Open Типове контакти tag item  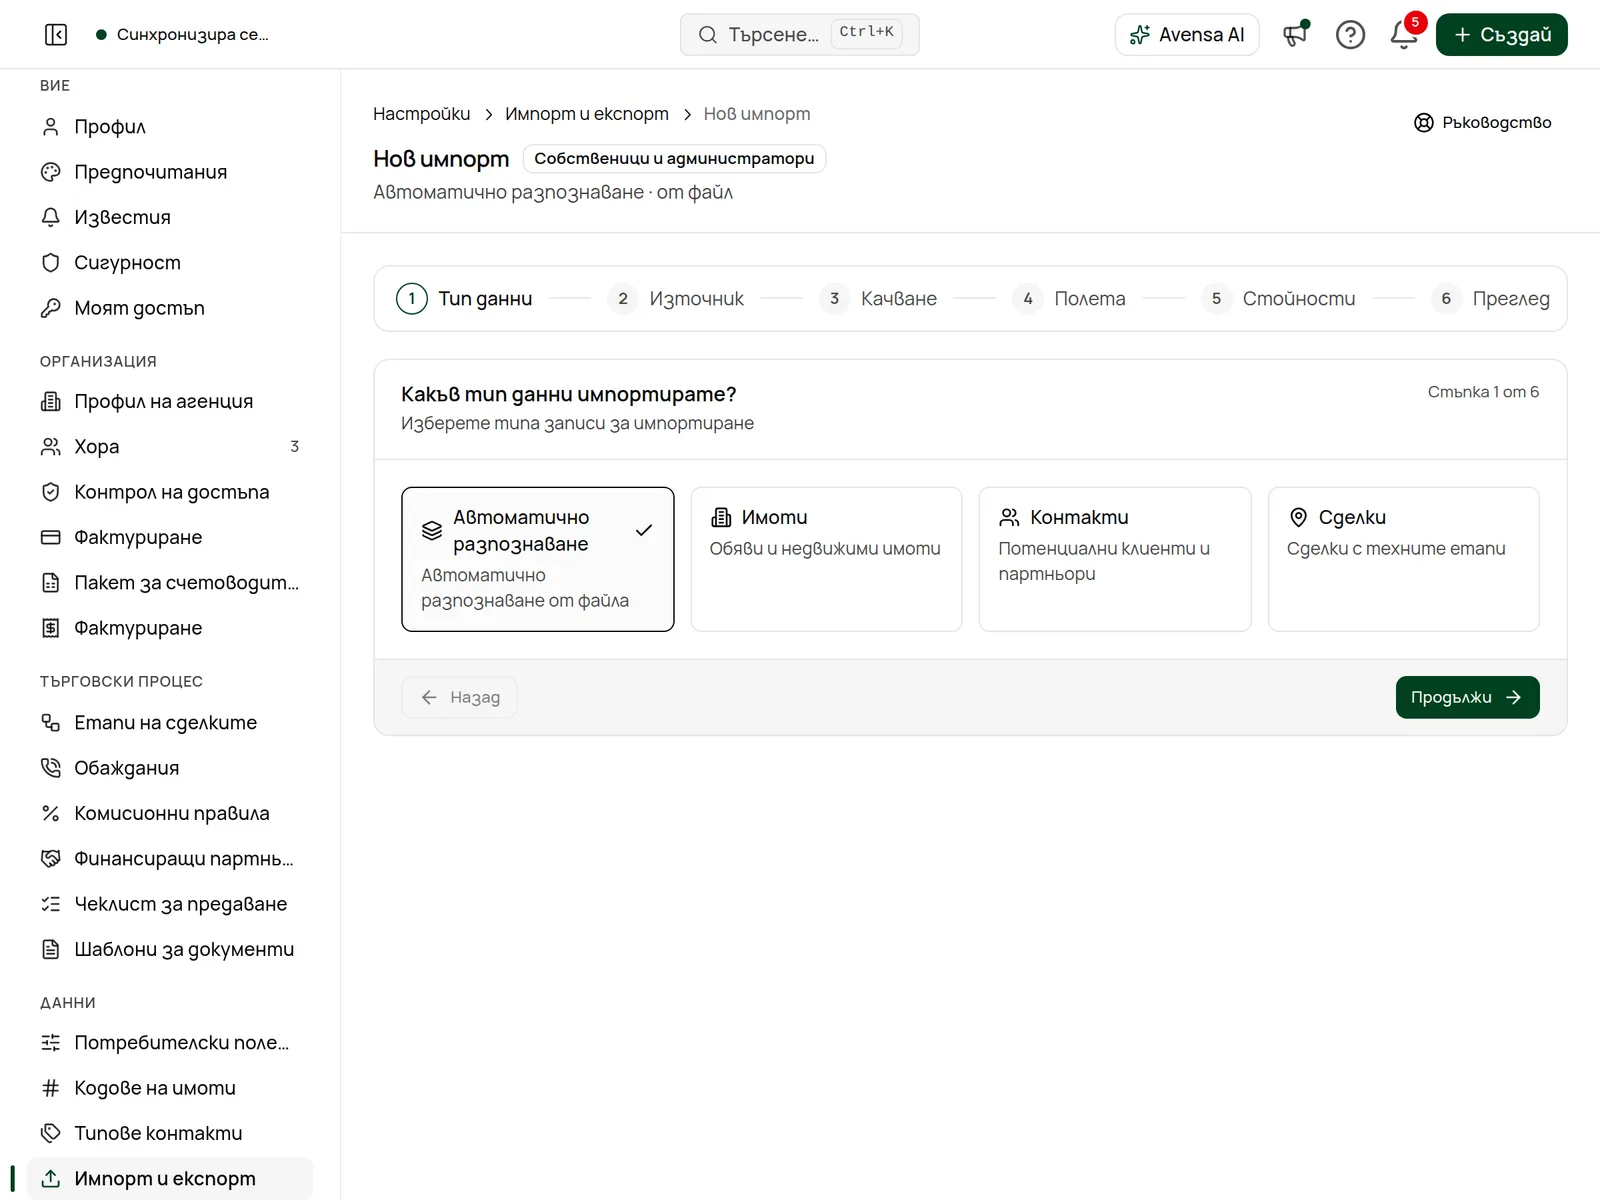coord(170,1133)
